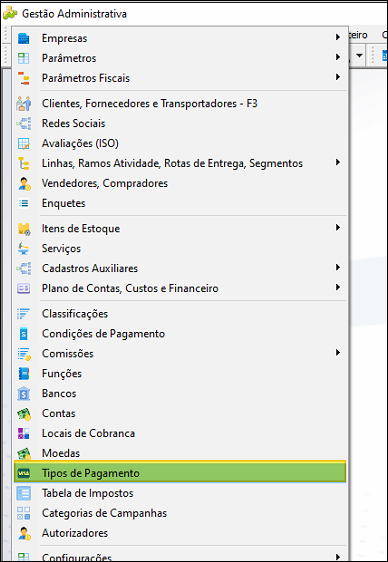Screen dimensions: 388x562
Task: Expand the Comissões submenu arrow
Action: (x=337, y=353)
